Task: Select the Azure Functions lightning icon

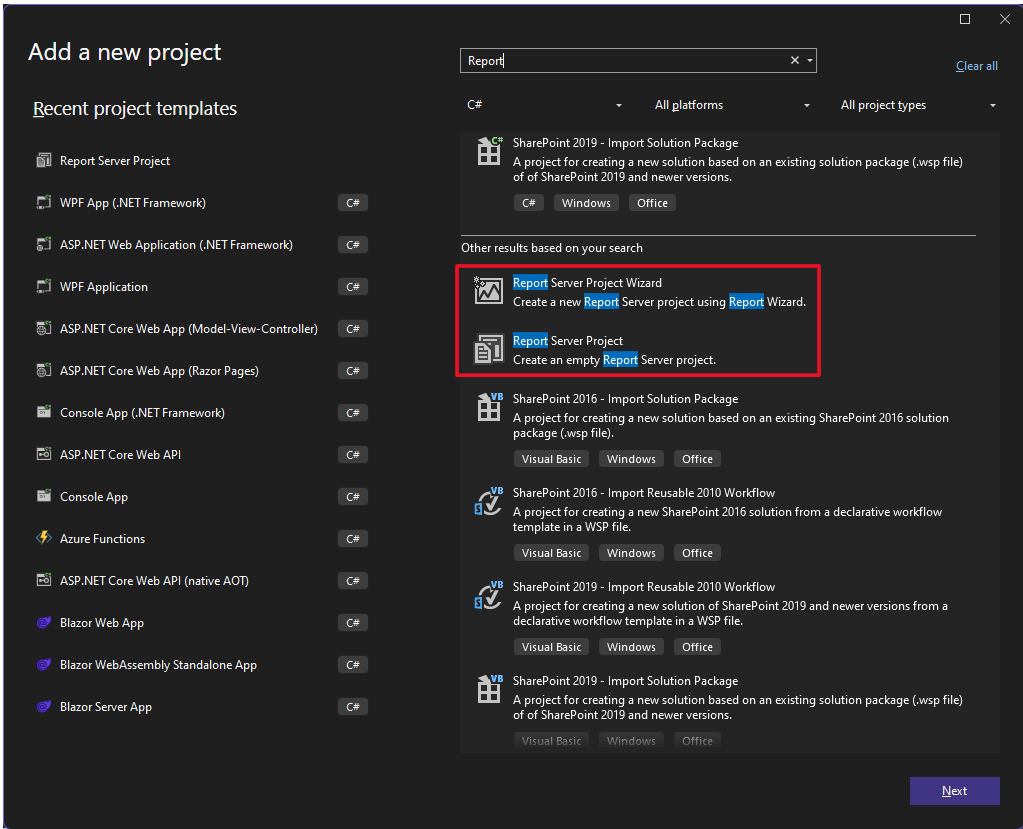Action: pyautogui.click(x=44, y=538)
